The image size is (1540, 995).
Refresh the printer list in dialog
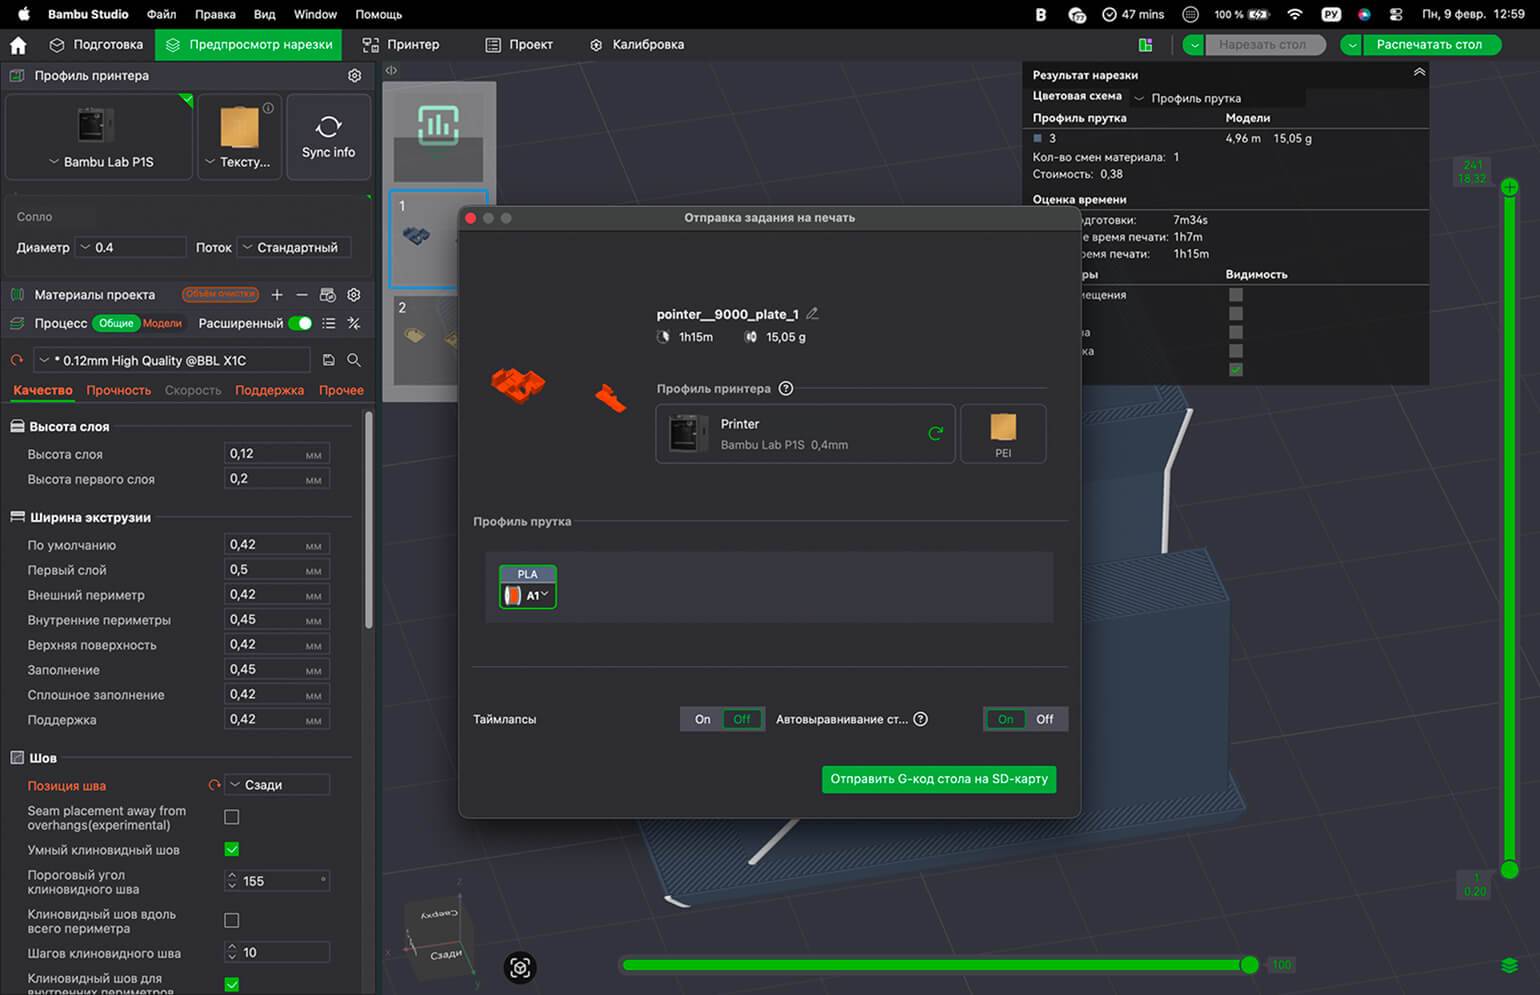click(935, 433)
